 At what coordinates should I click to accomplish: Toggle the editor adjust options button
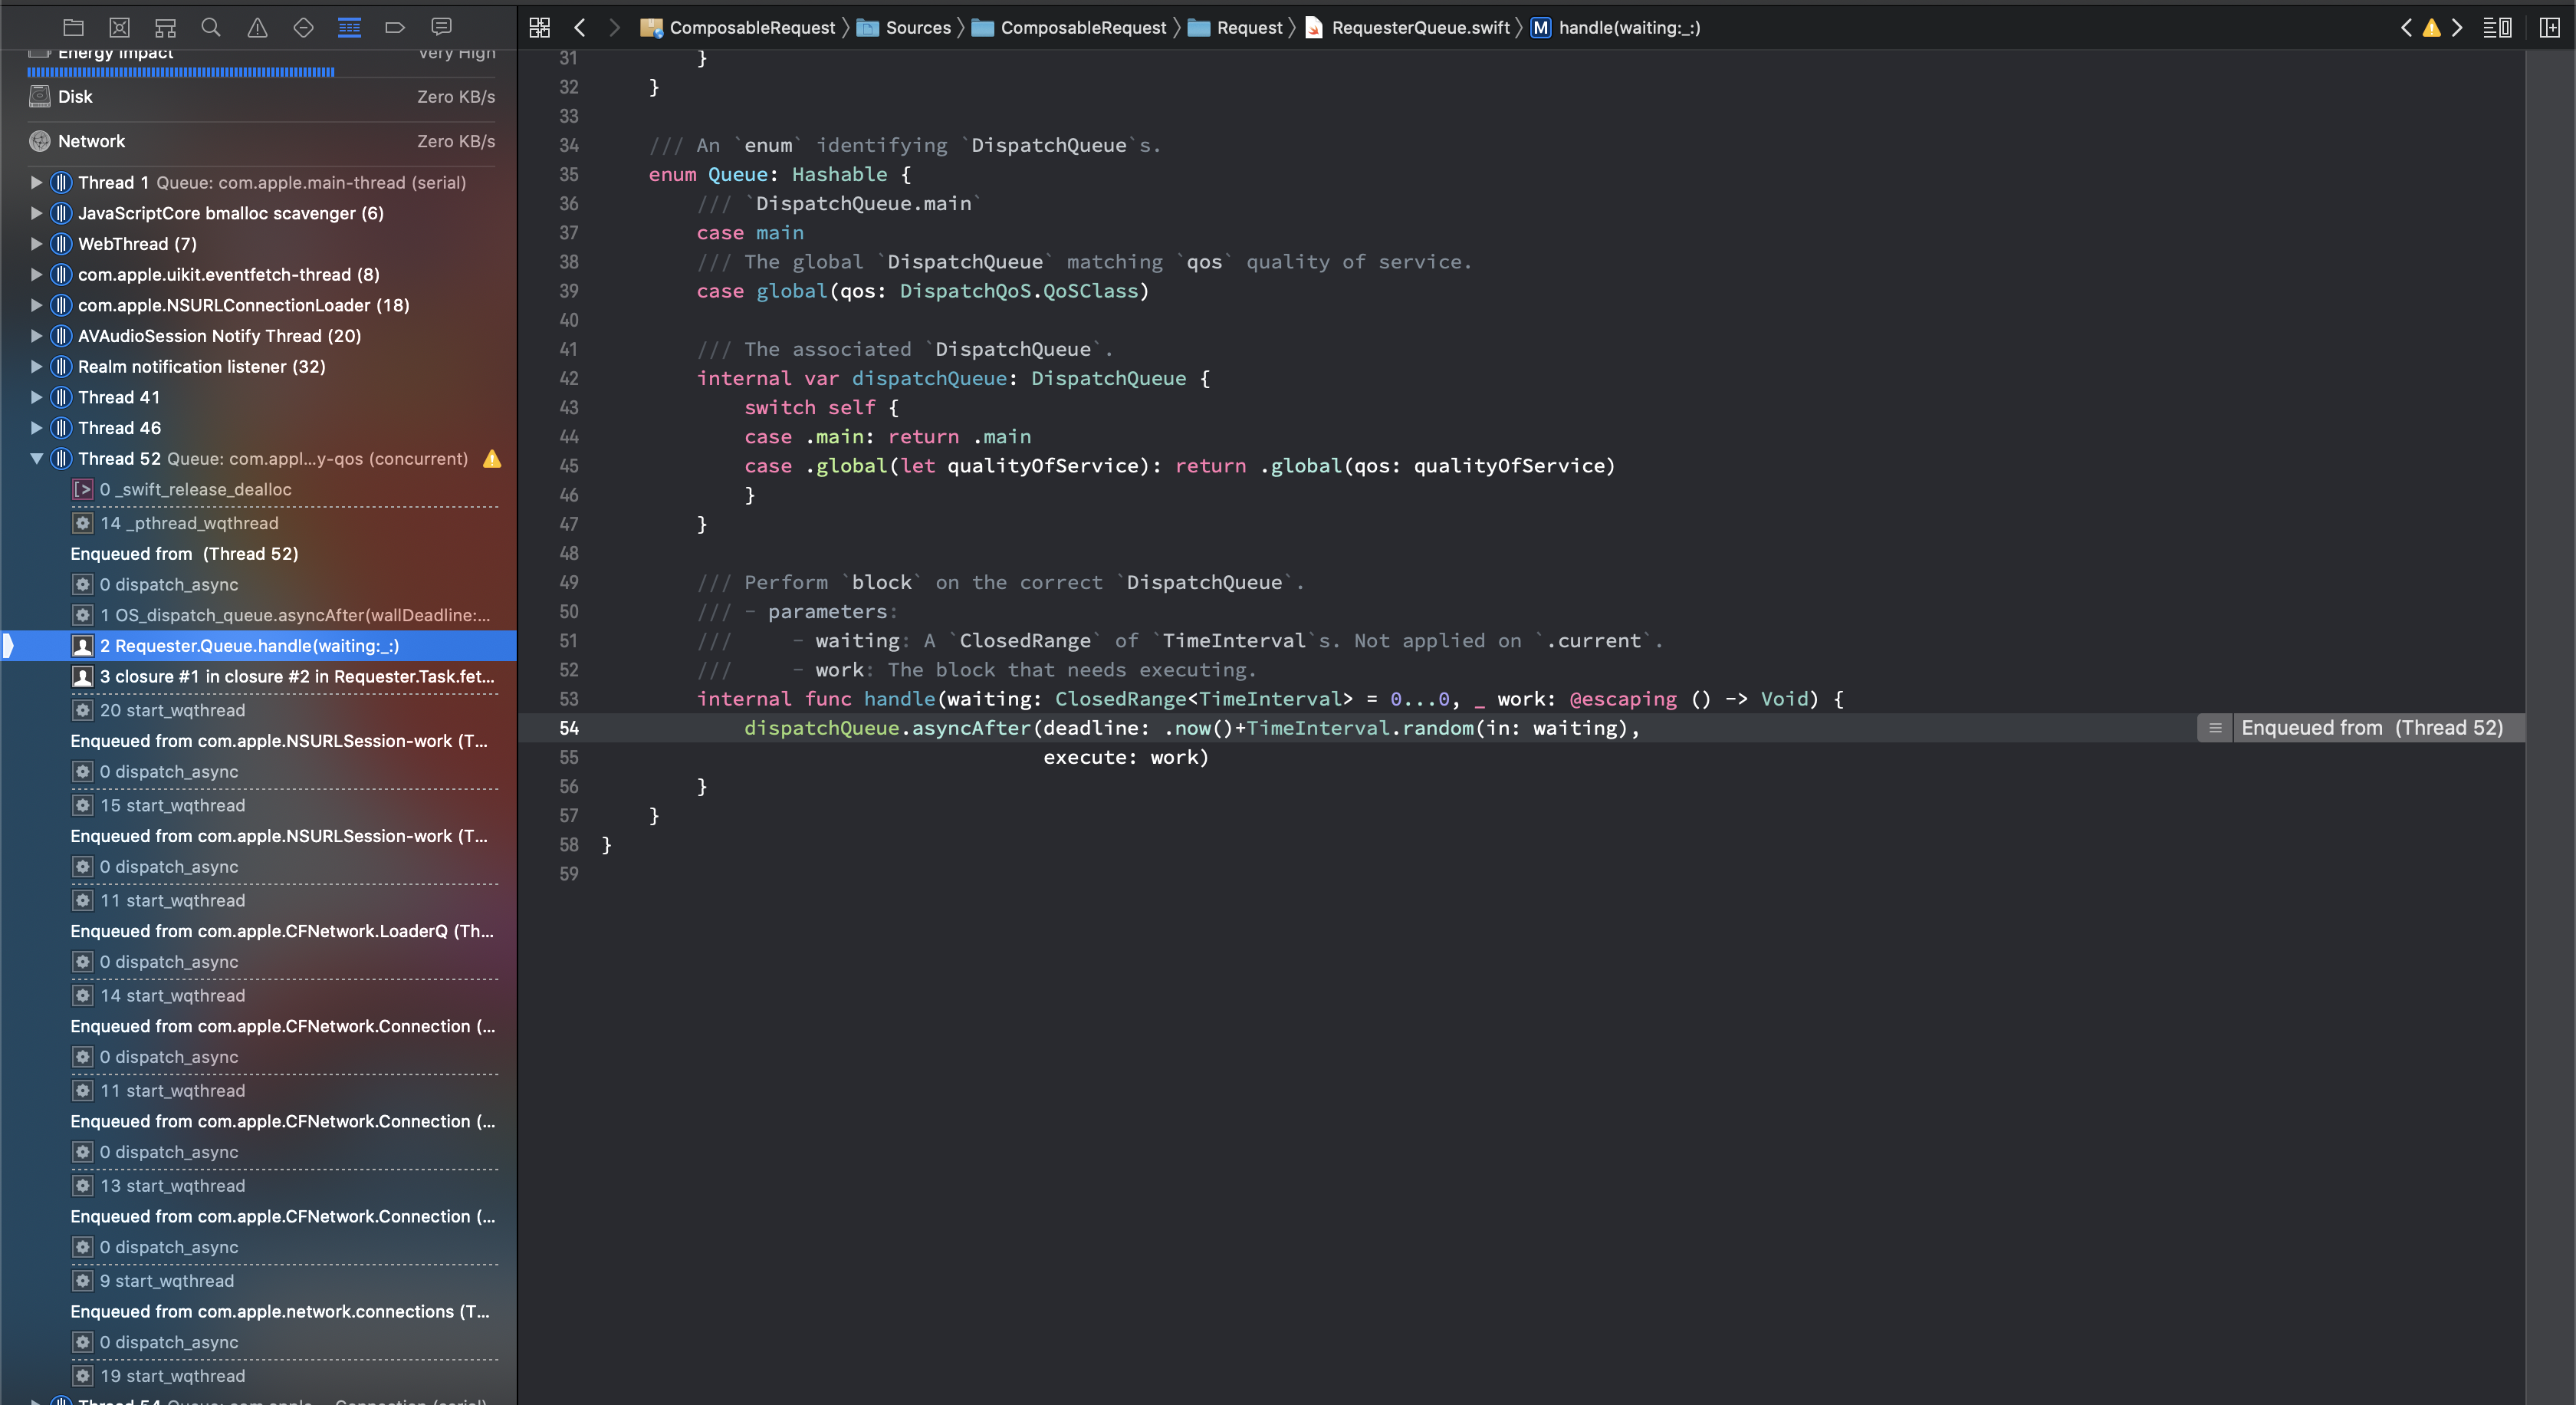[2496, 27]
